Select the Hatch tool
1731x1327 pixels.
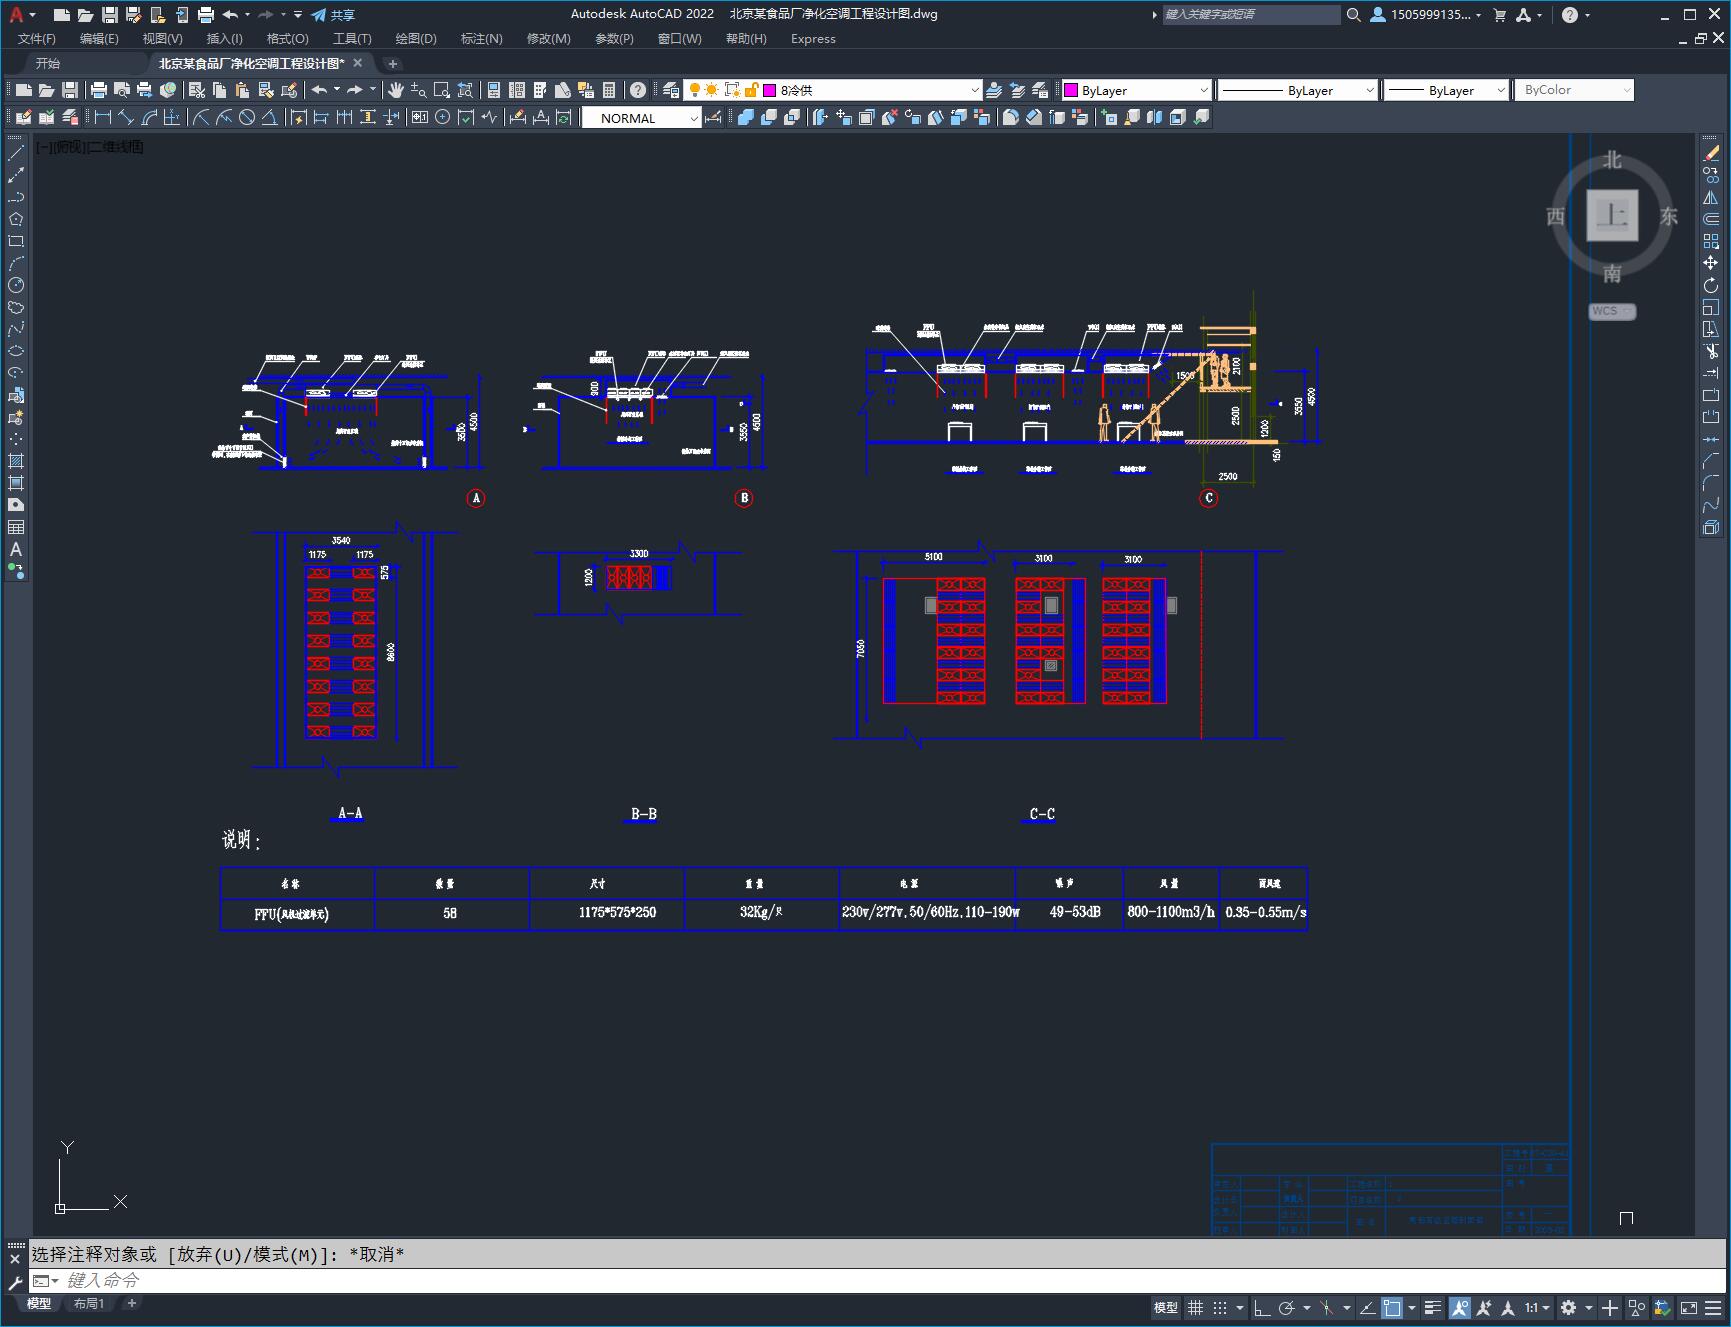click(16, 462)
